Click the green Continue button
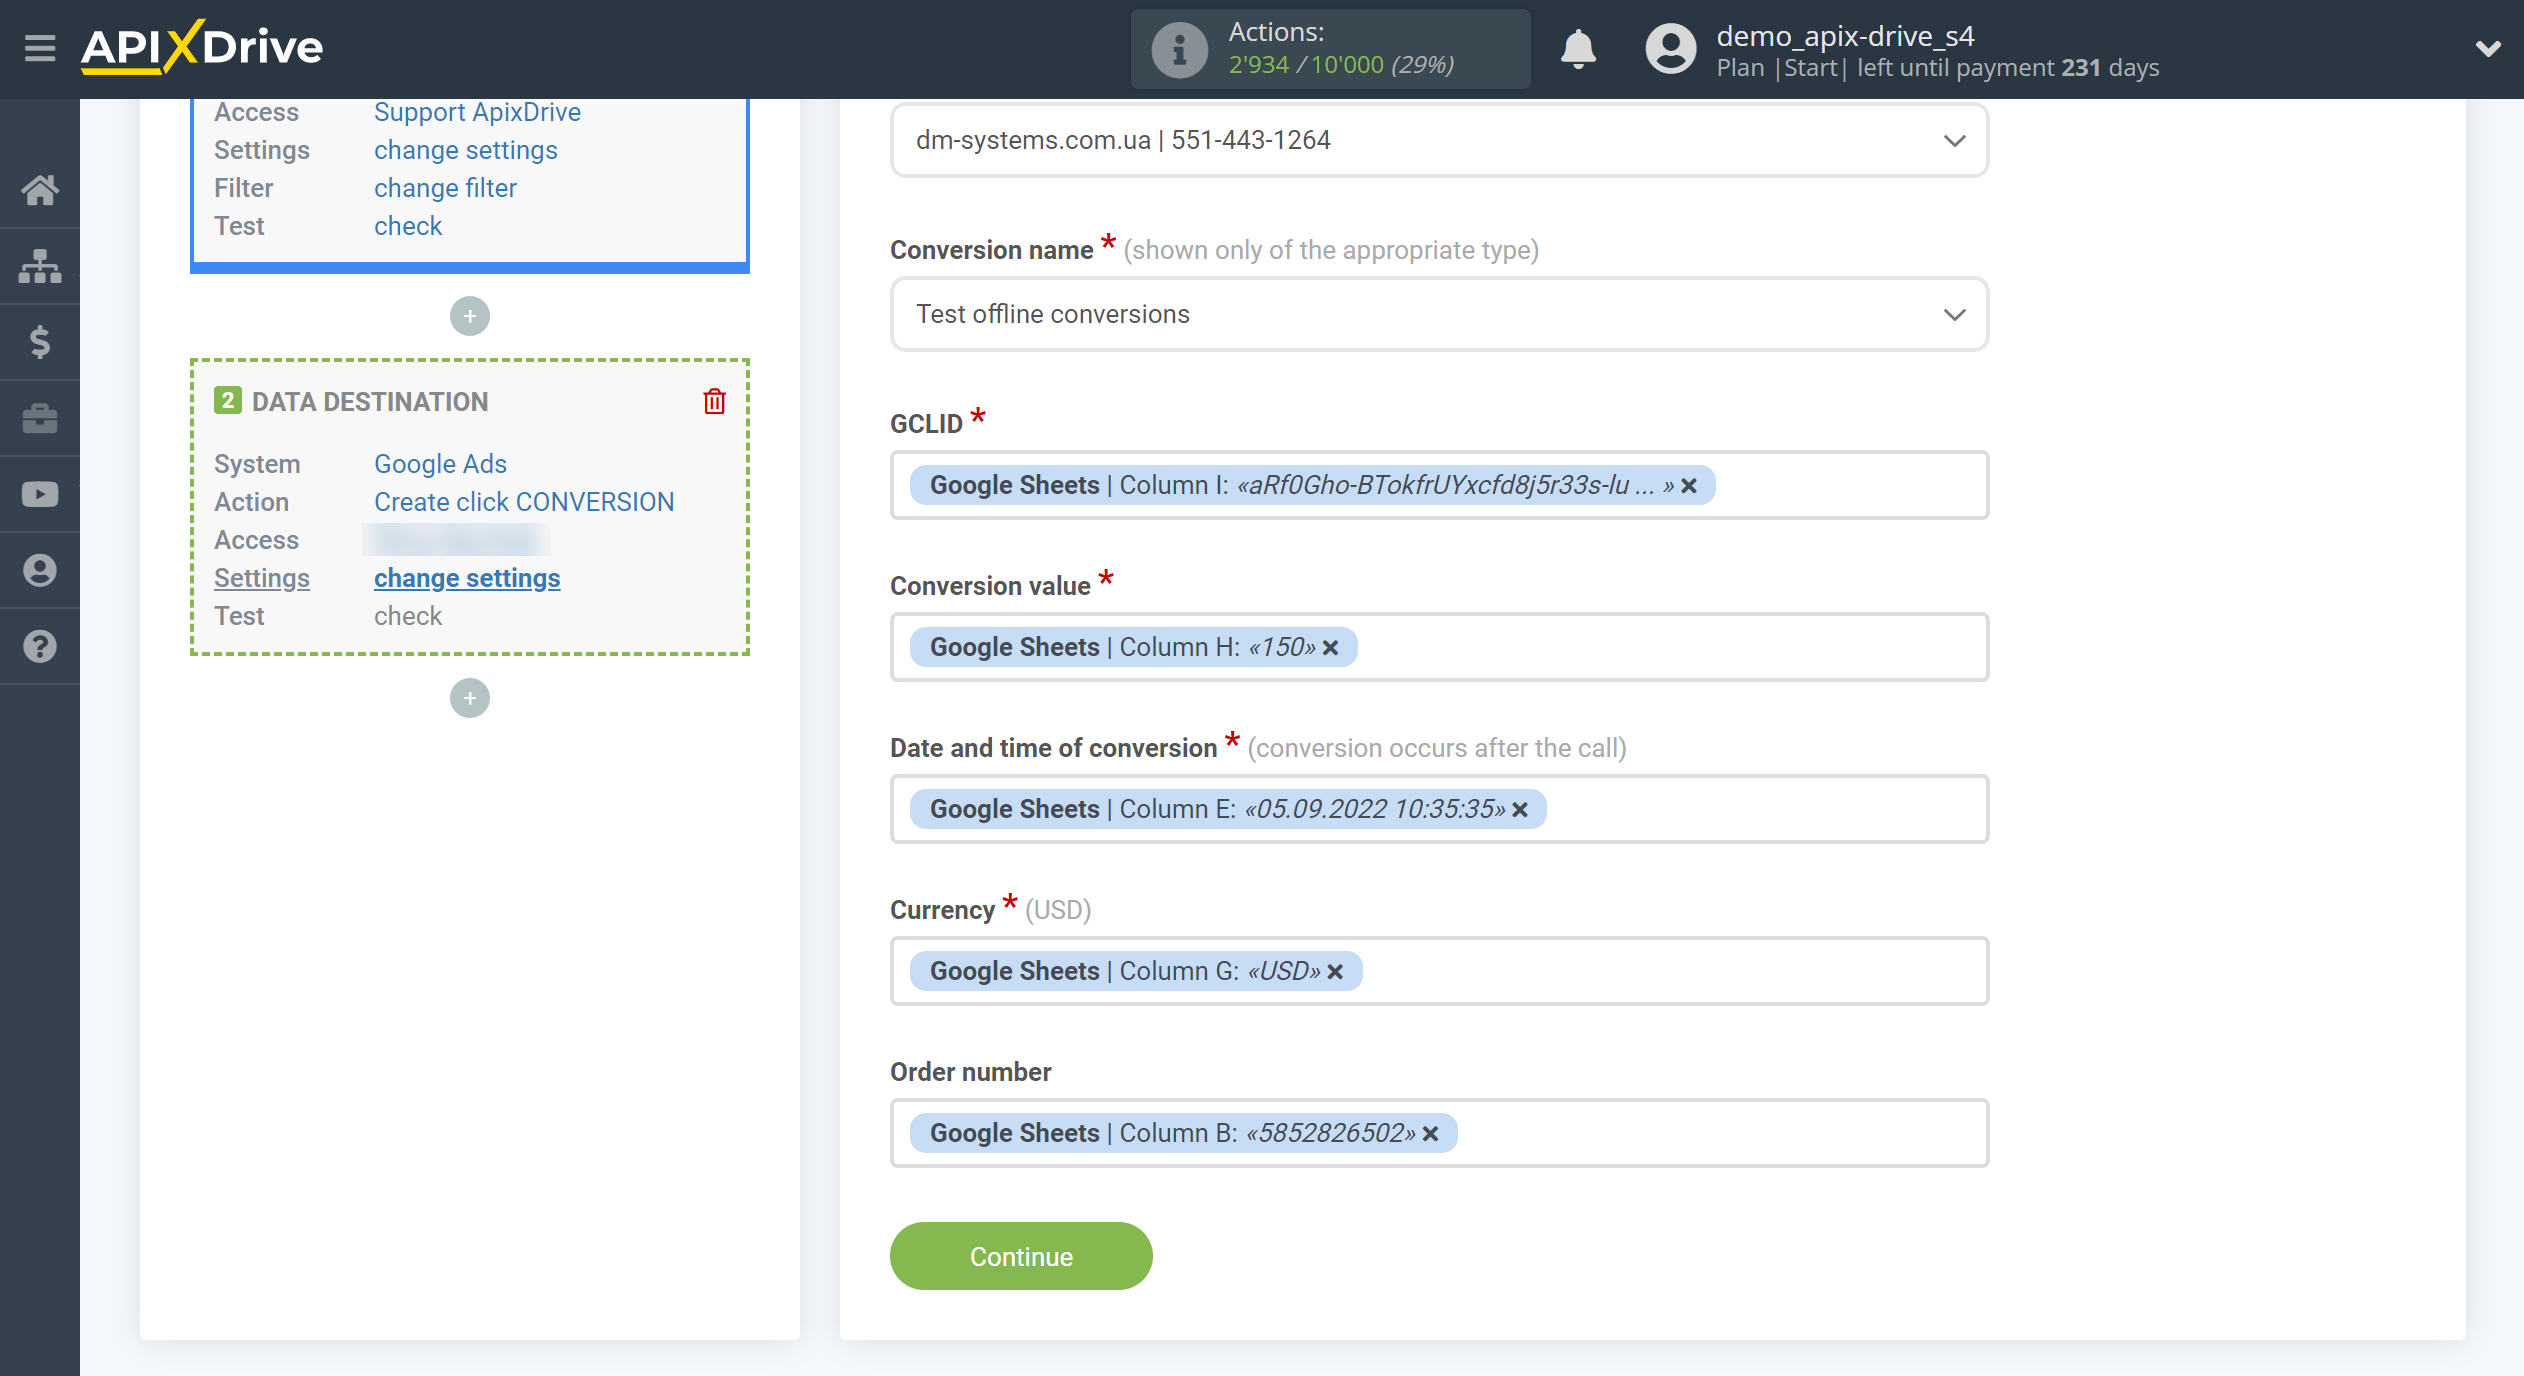Viewport: 2524px width, 1376px height. [x=1020, y=1257]
